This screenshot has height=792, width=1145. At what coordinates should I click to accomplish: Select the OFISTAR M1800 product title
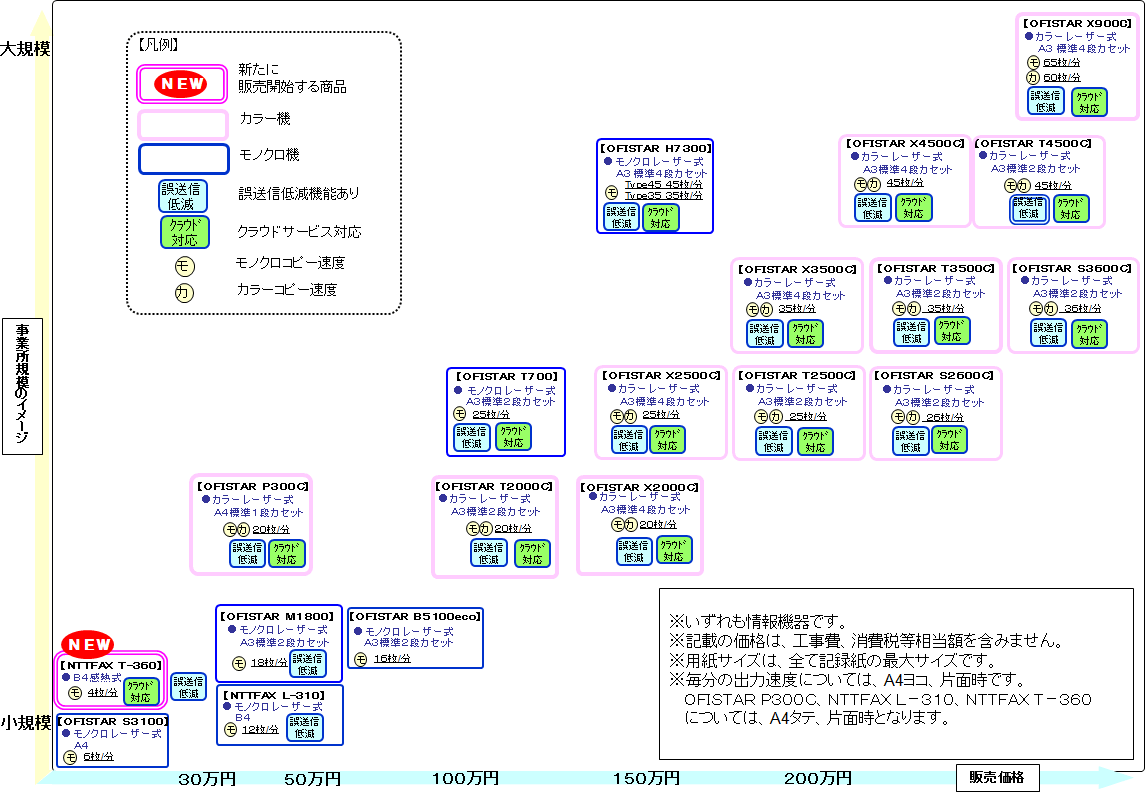click(277, 617)
